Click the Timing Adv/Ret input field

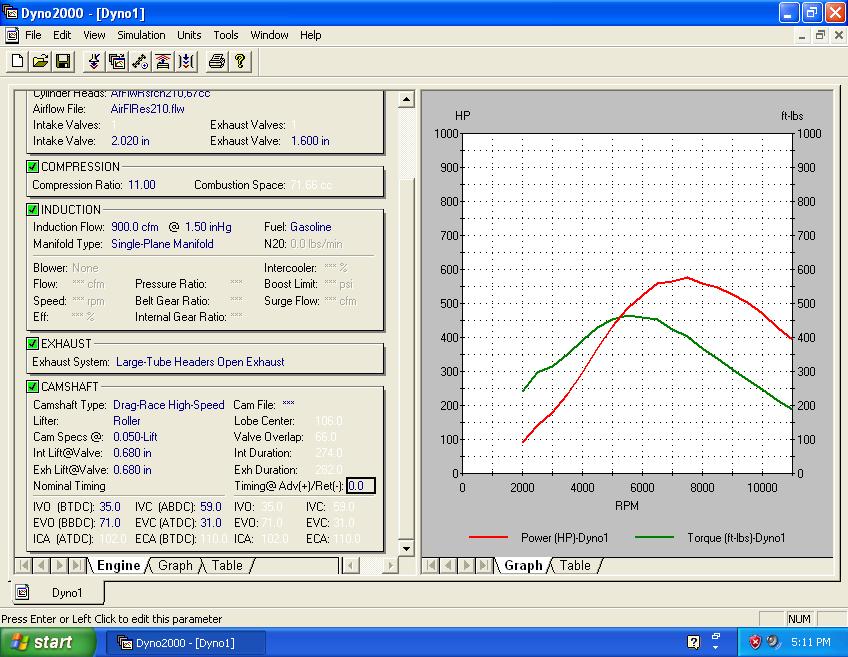(x=360, y=486)
